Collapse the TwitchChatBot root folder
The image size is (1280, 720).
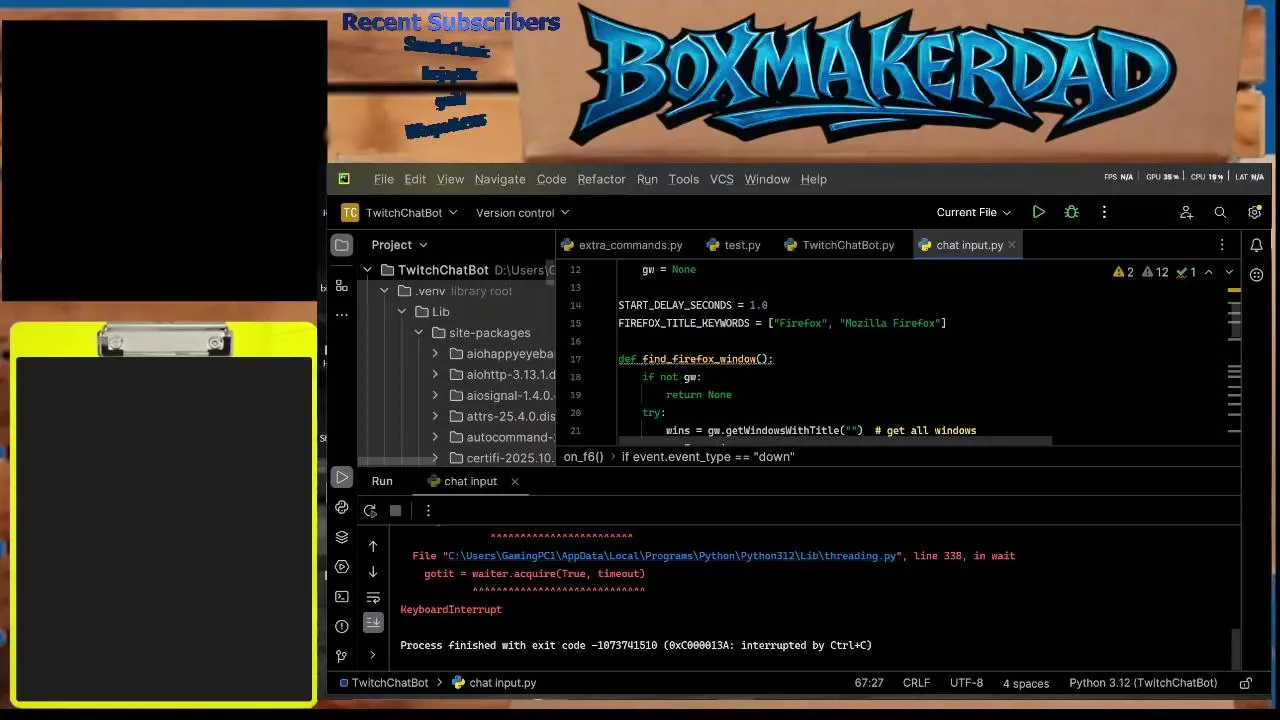point(367,270)
